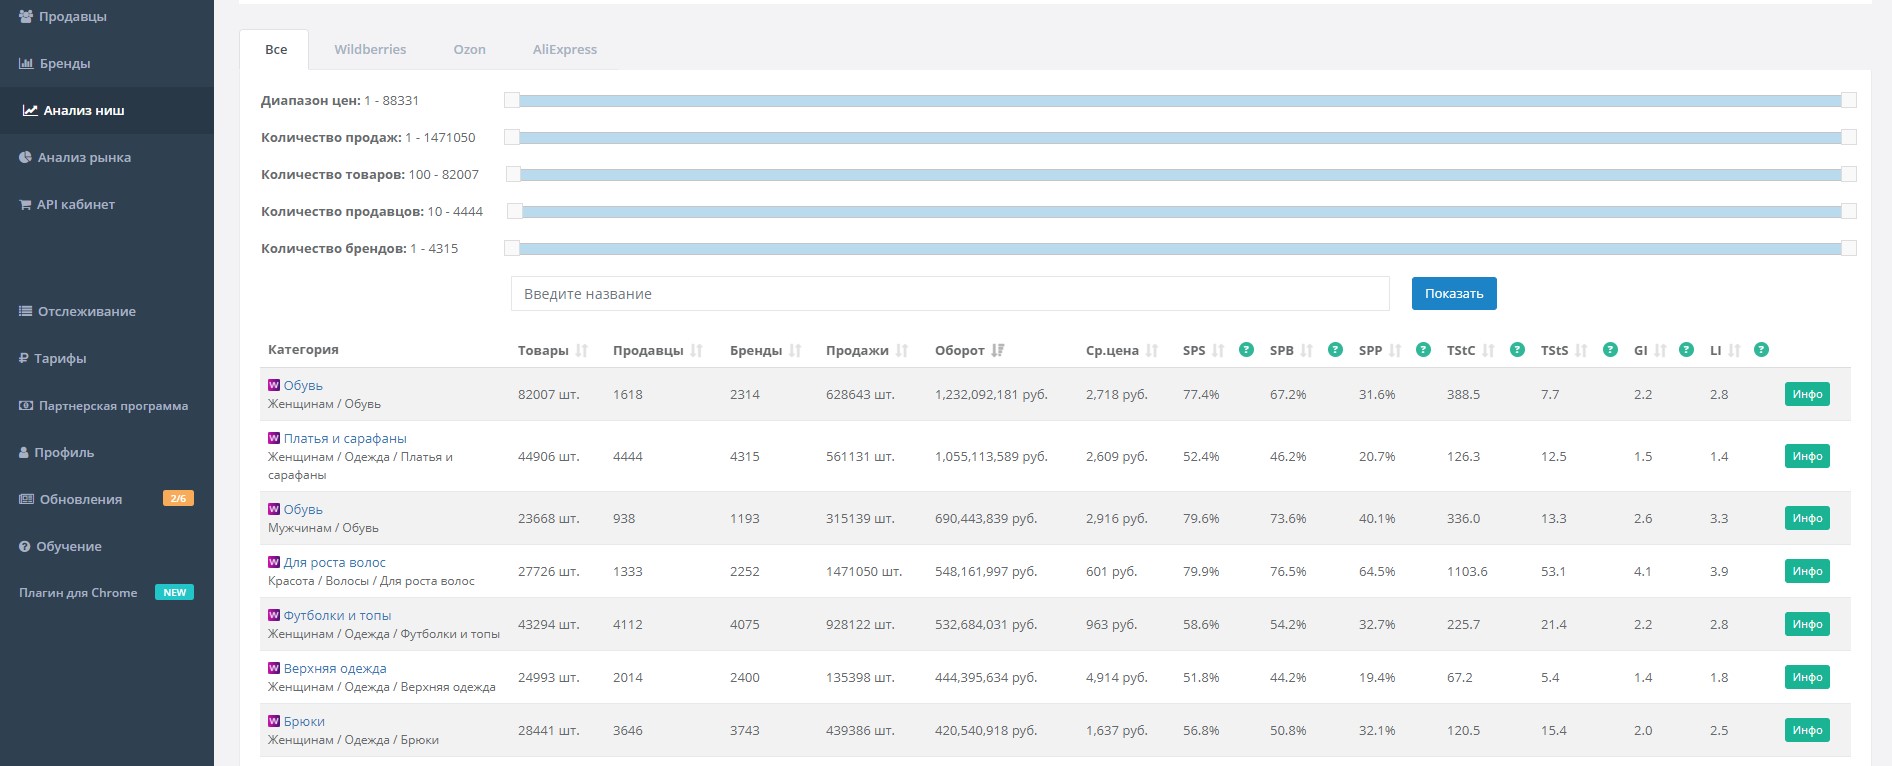Sort table by Товары column arrows
The width and height of the screenshot is (1892, 766).
(582, 350)
